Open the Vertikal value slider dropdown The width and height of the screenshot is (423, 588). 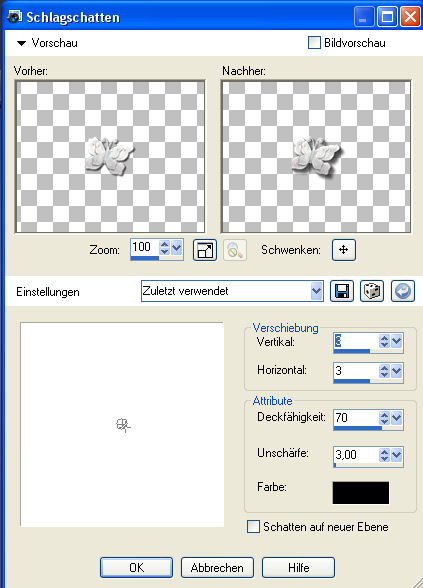pyautogui.click(x=397, y=341)
